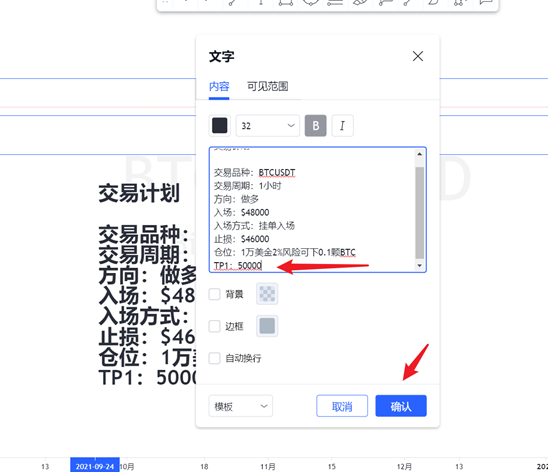Enable the 边框 checkbox
Screen dimensions: 548x472
tap(214, 326)
